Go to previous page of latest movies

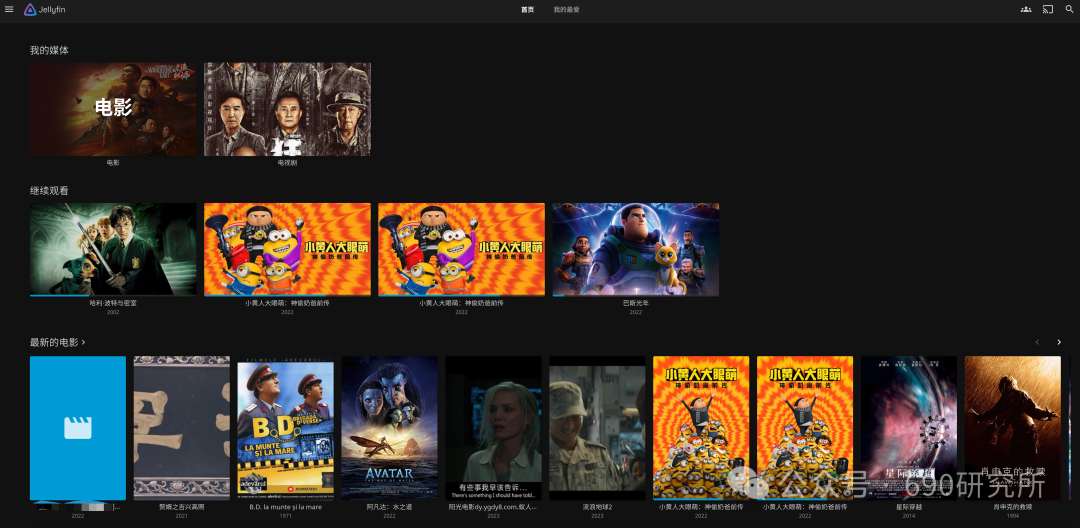pyautogui.click(x=1037, y=342)
